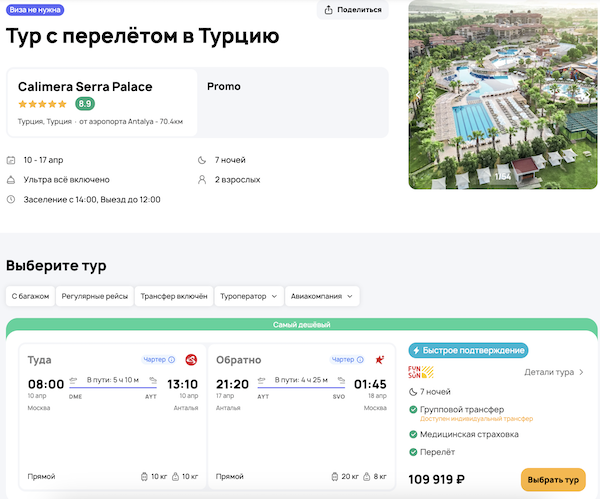This screenshot has height=499, width=600.
Task: Toggle the С багажом filter
Action: [28, 296]
